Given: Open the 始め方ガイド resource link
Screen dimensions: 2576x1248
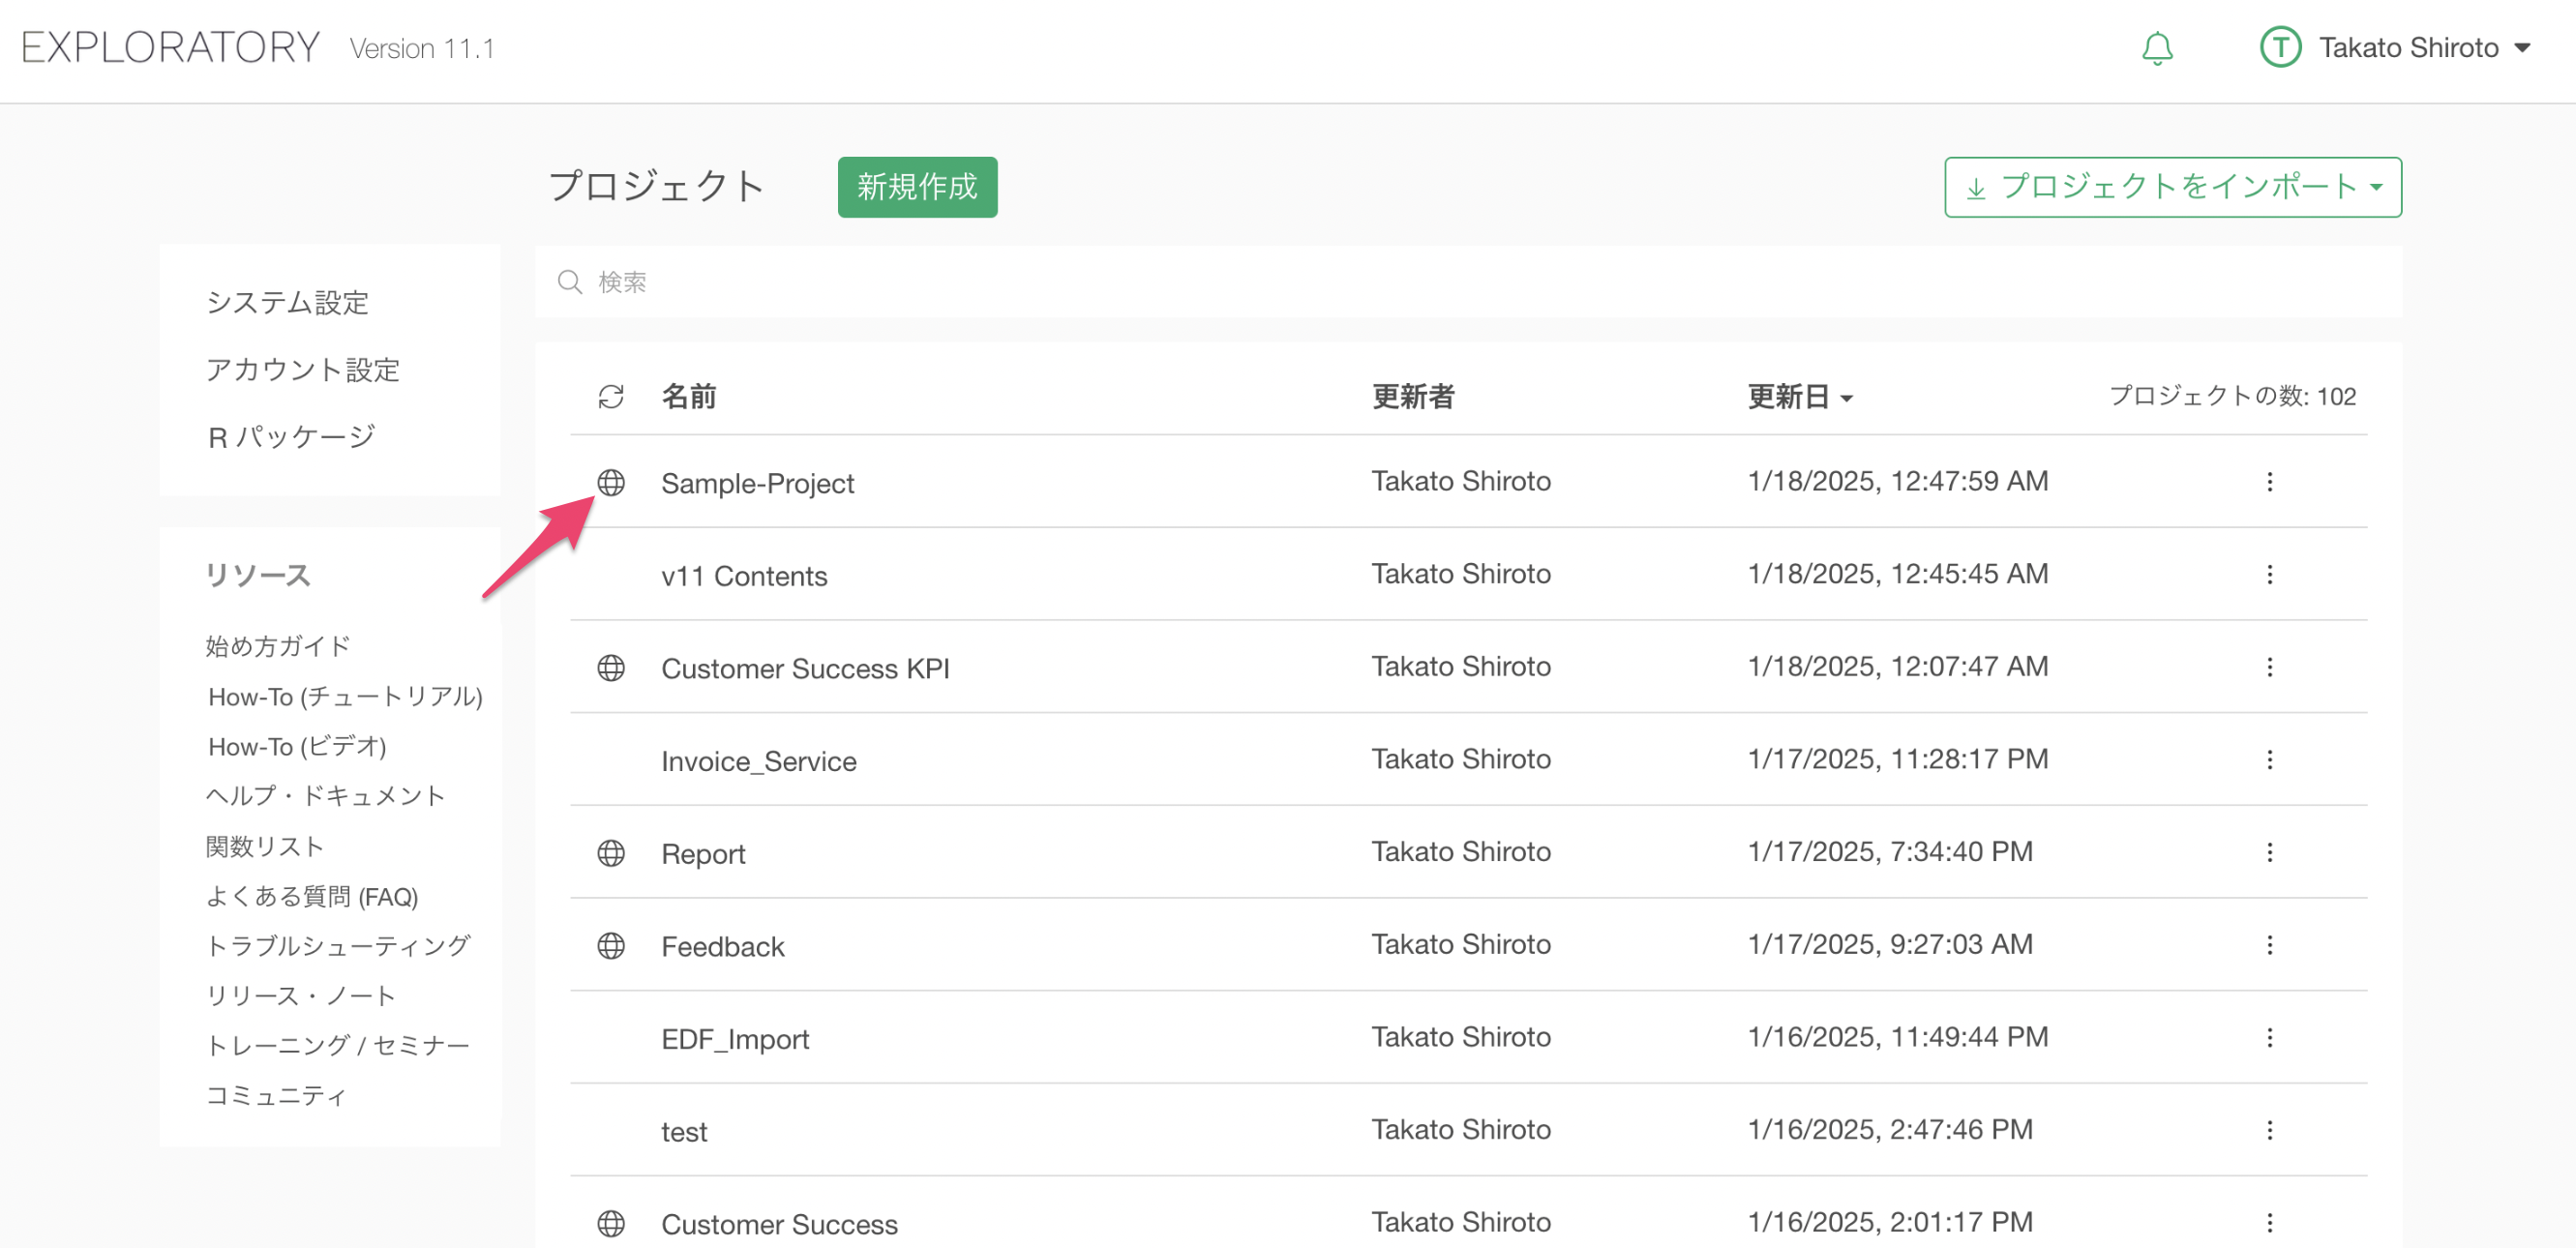Looking at the screenshot, I should click(x=278, y=646).
